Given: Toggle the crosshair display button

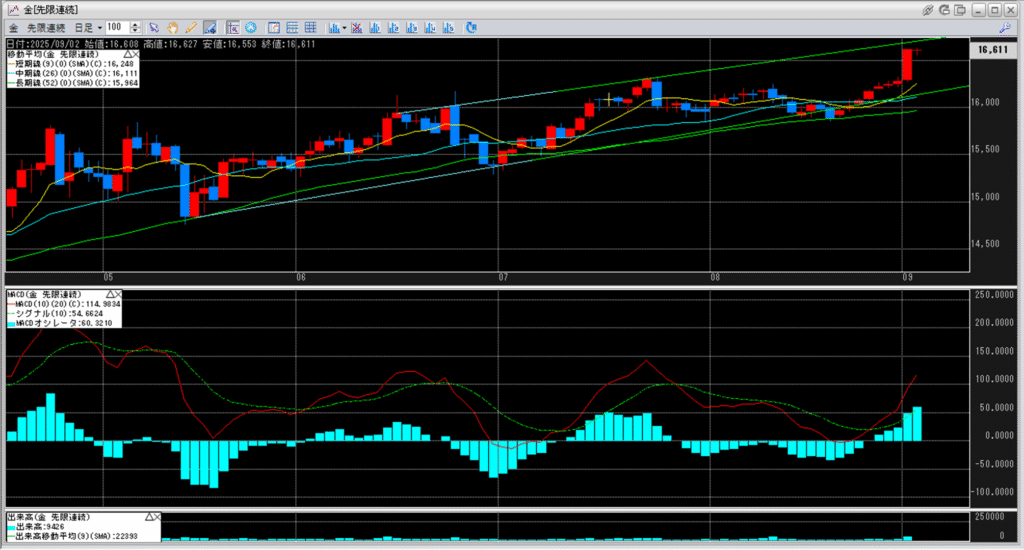Looking at the screenshot, I should coord(232,27).
